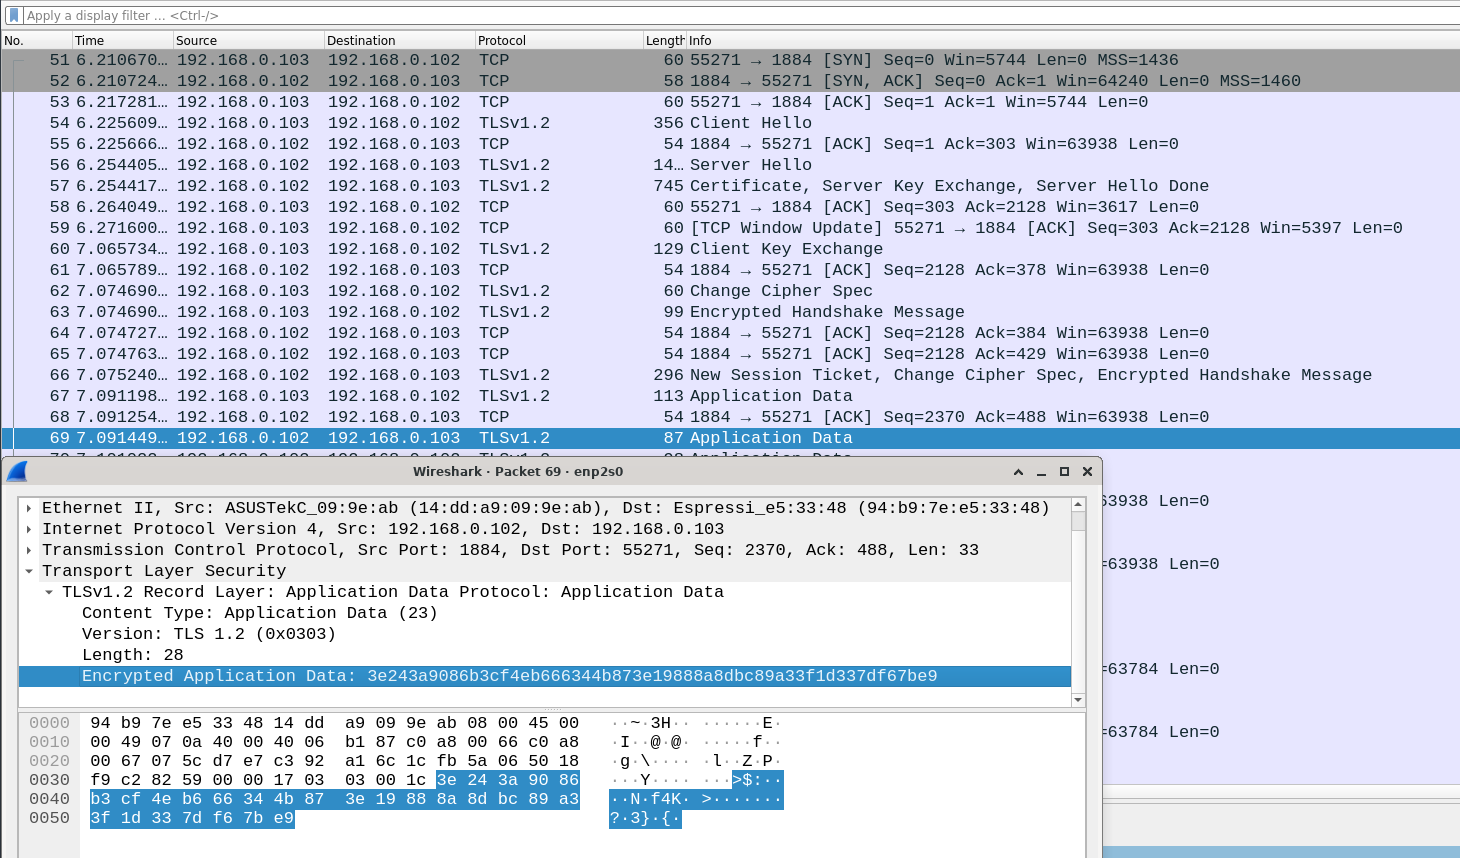Select packet 66 New Session Ticket row
This screenshot has width=1460, height=858.
coord(400,374)
